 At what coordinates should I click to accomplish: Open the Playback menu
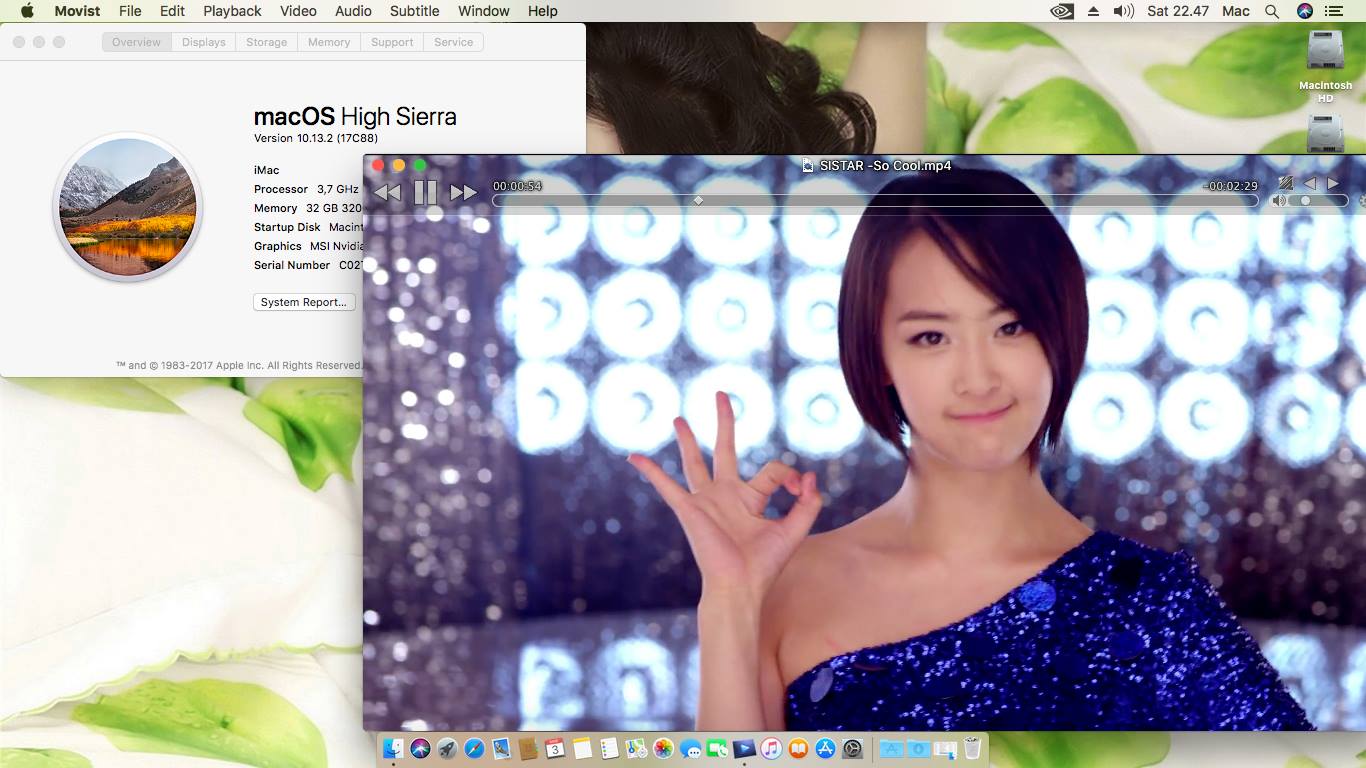pyautogui.click(x=232, y=11)
